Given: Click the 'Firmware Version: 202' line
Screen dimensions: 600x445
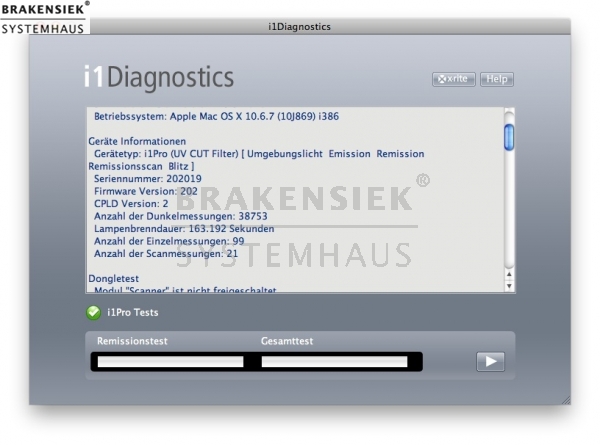Looking at the screenshot, I should click(146, 191).
